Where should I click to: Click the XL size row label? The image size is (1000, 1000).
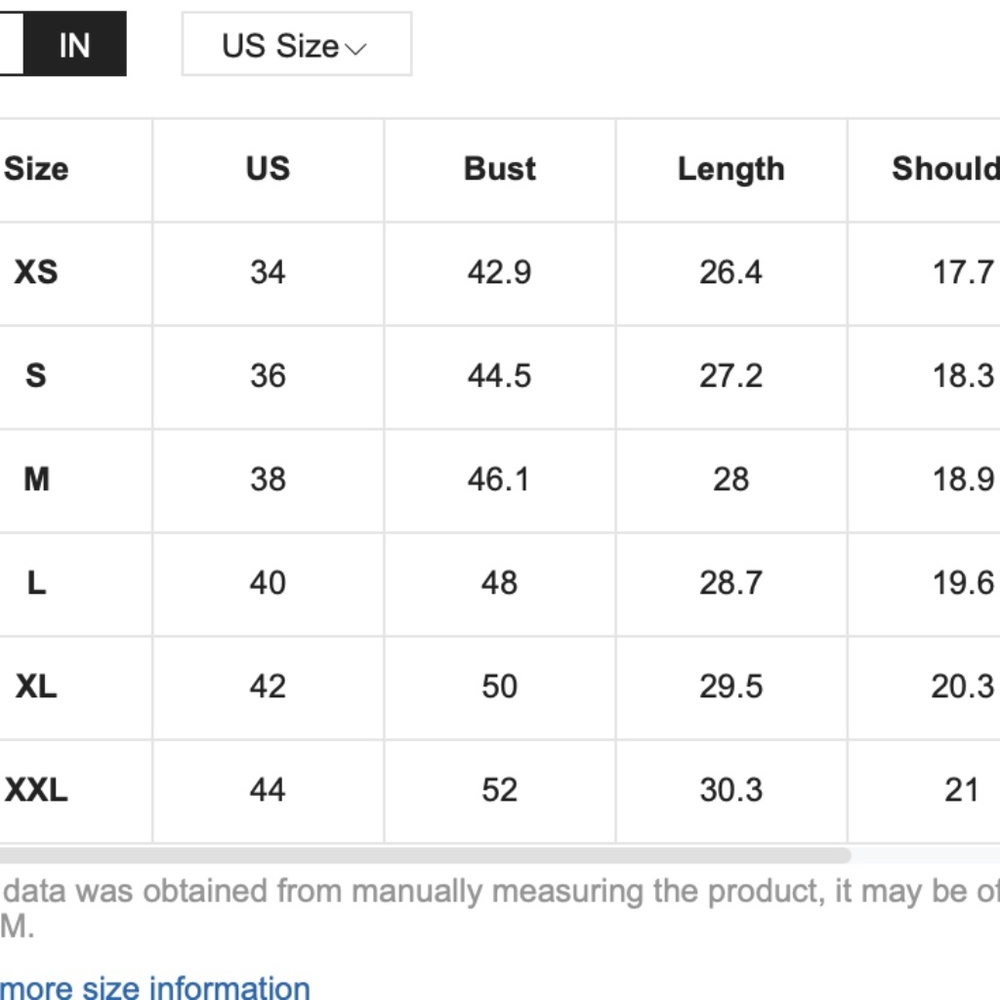pos(36,686)
